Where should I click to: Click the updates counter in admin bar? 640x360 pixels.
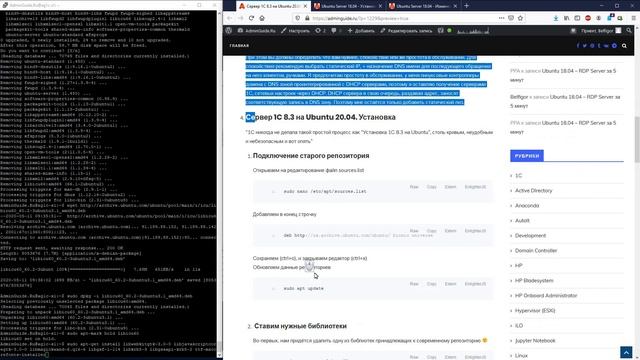320,31
